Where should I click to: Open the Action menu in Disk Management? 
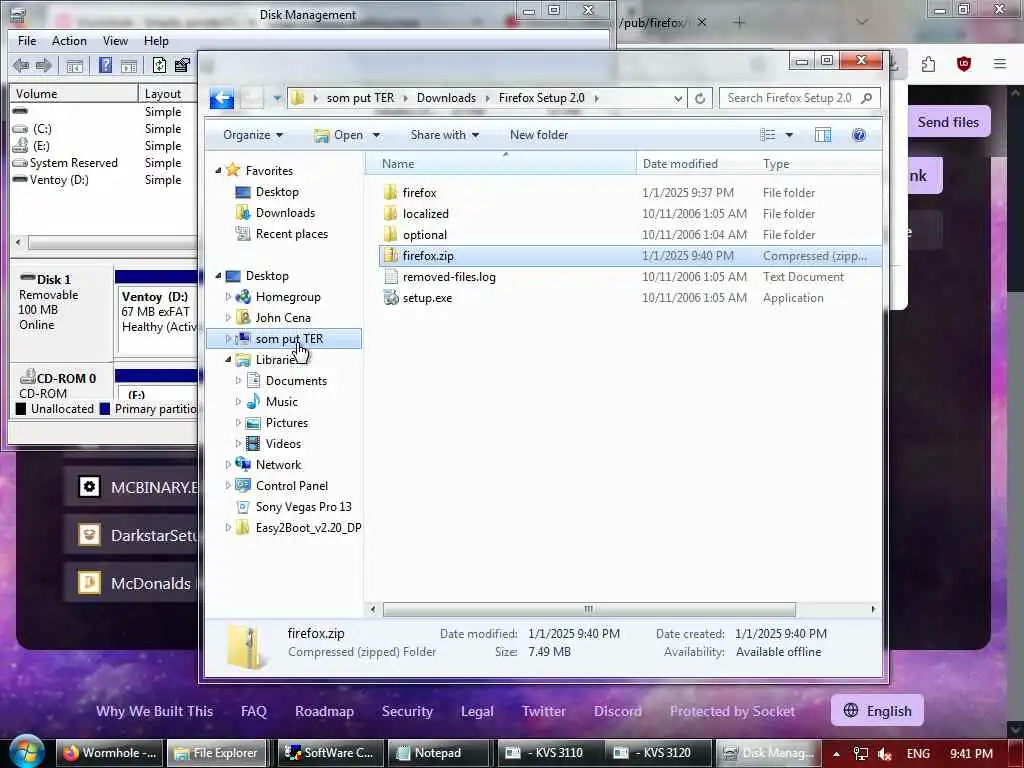[x=69, y=40]
